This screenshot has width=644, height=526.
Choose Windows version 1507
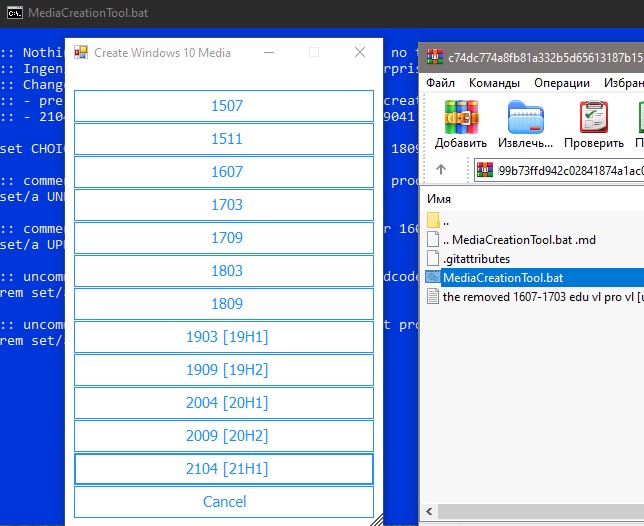pos(224,106)
